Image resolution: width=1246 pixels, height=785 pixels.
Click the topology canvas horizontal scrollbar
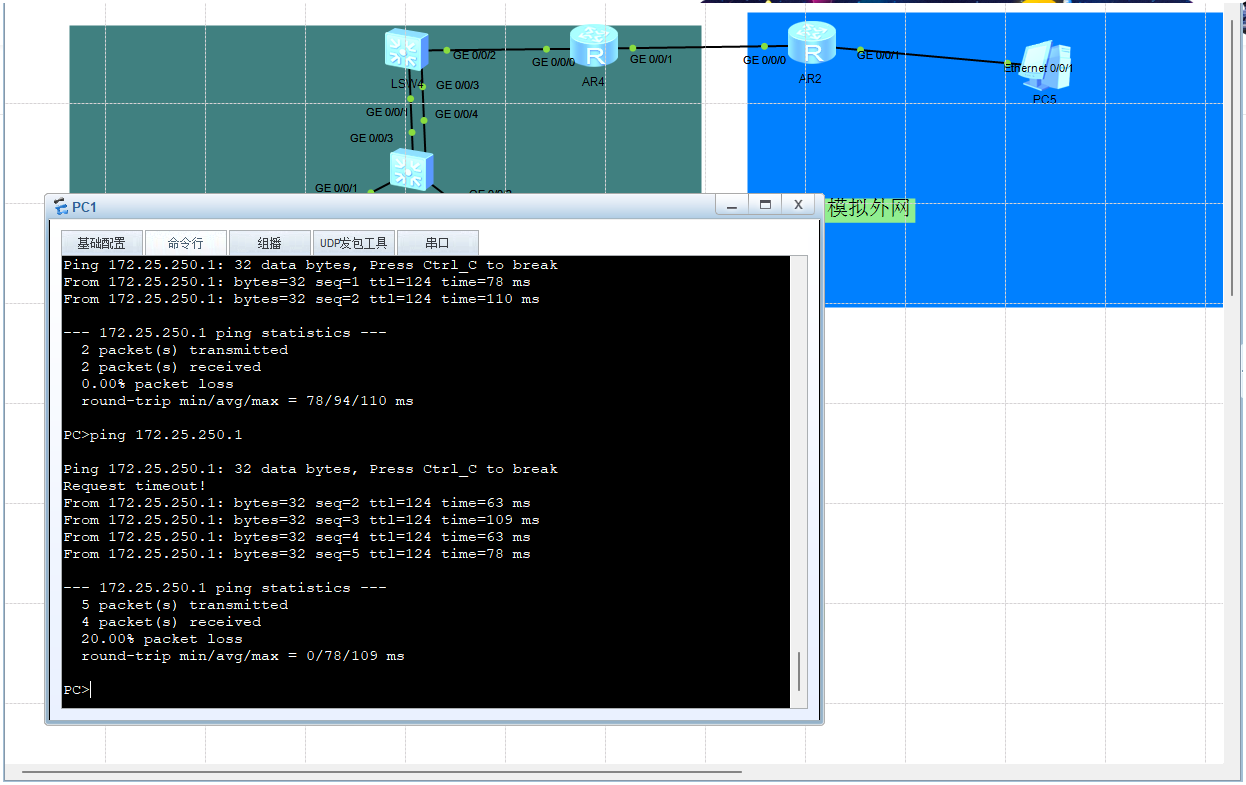pos(381,771)
